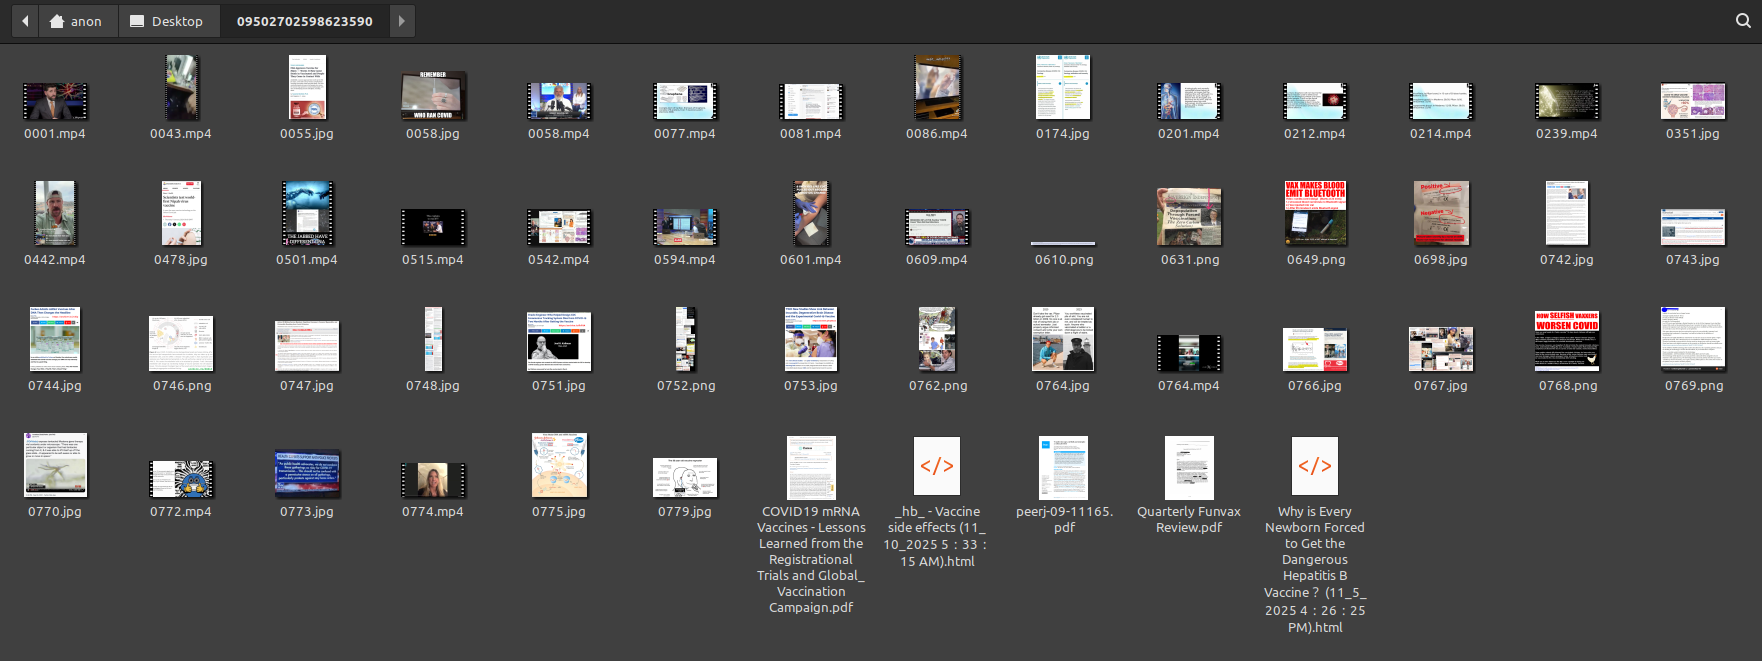The image size is (1762, 661).
Task: Click the file name 0752.png
Action: click(686, 386)
